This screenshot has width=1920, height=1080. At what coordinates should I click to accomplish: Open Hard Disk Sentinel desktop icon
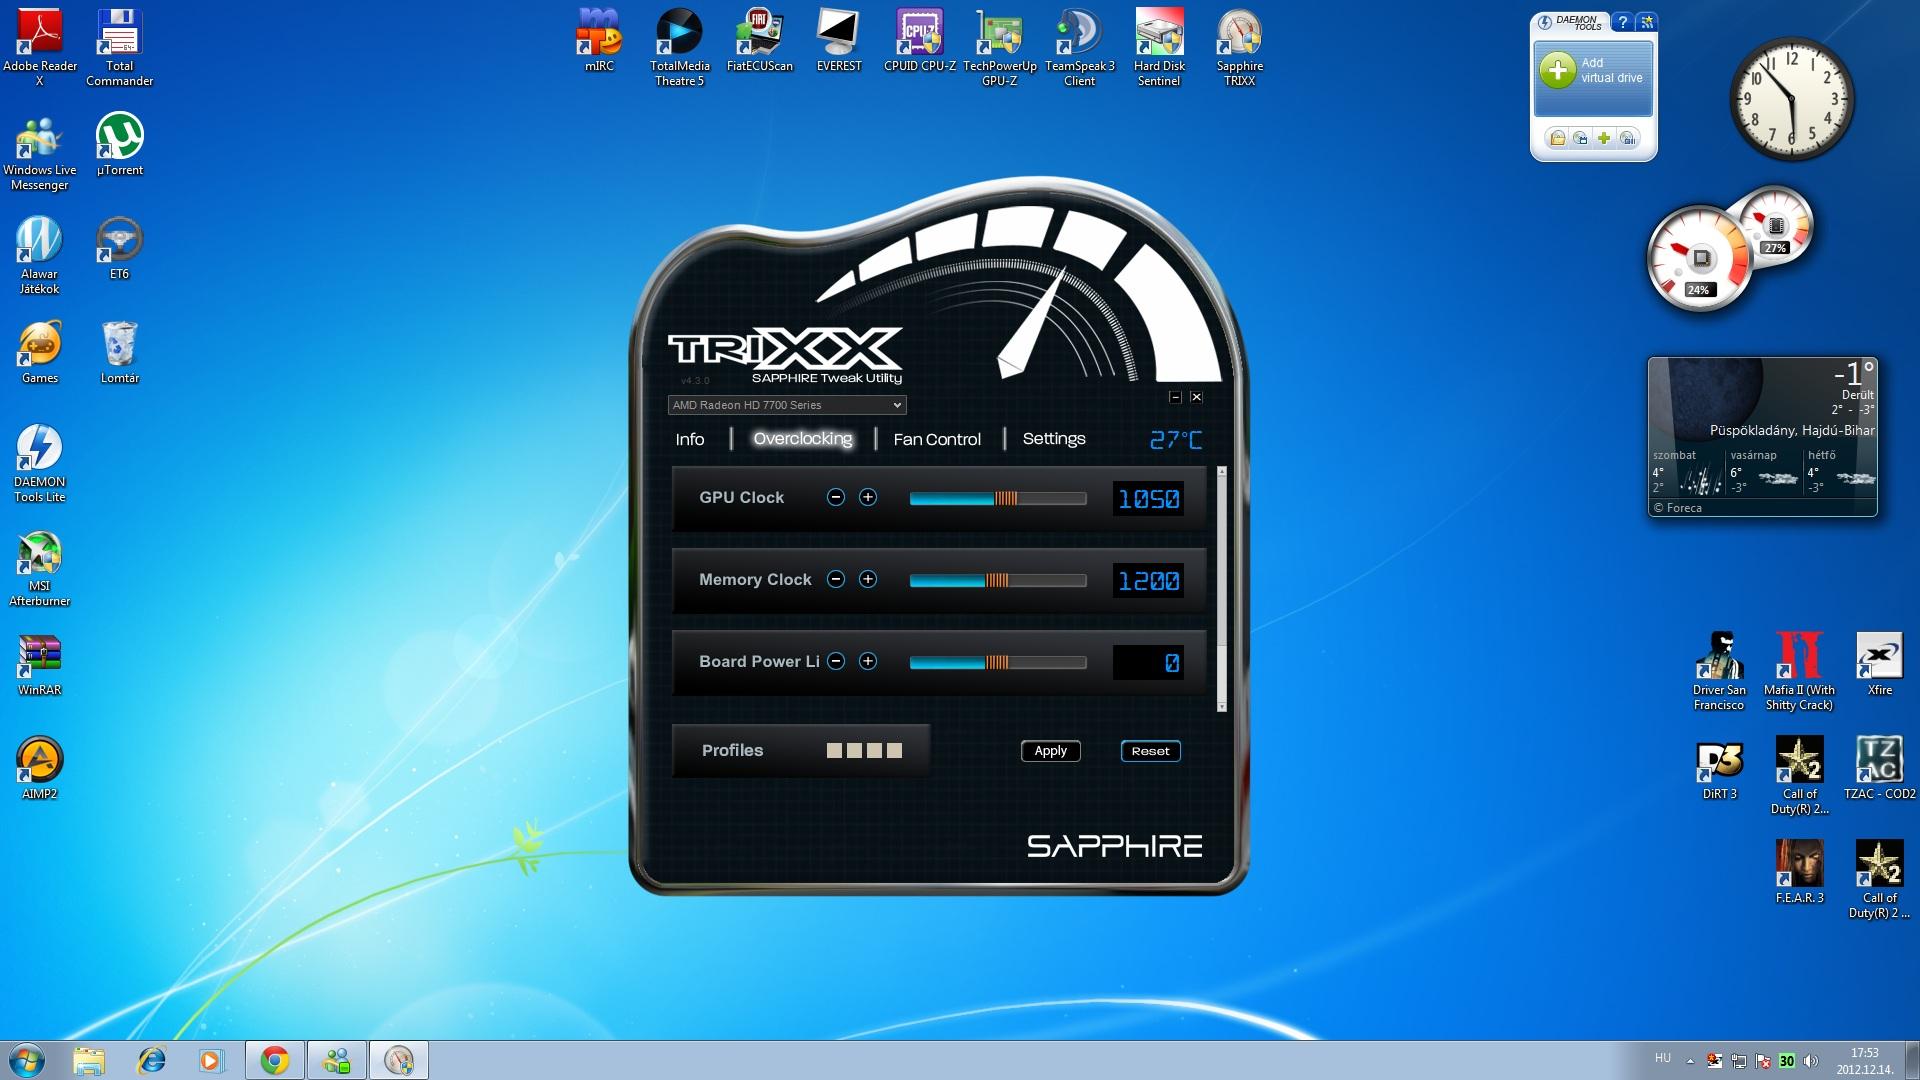[x=1159, y=48]
